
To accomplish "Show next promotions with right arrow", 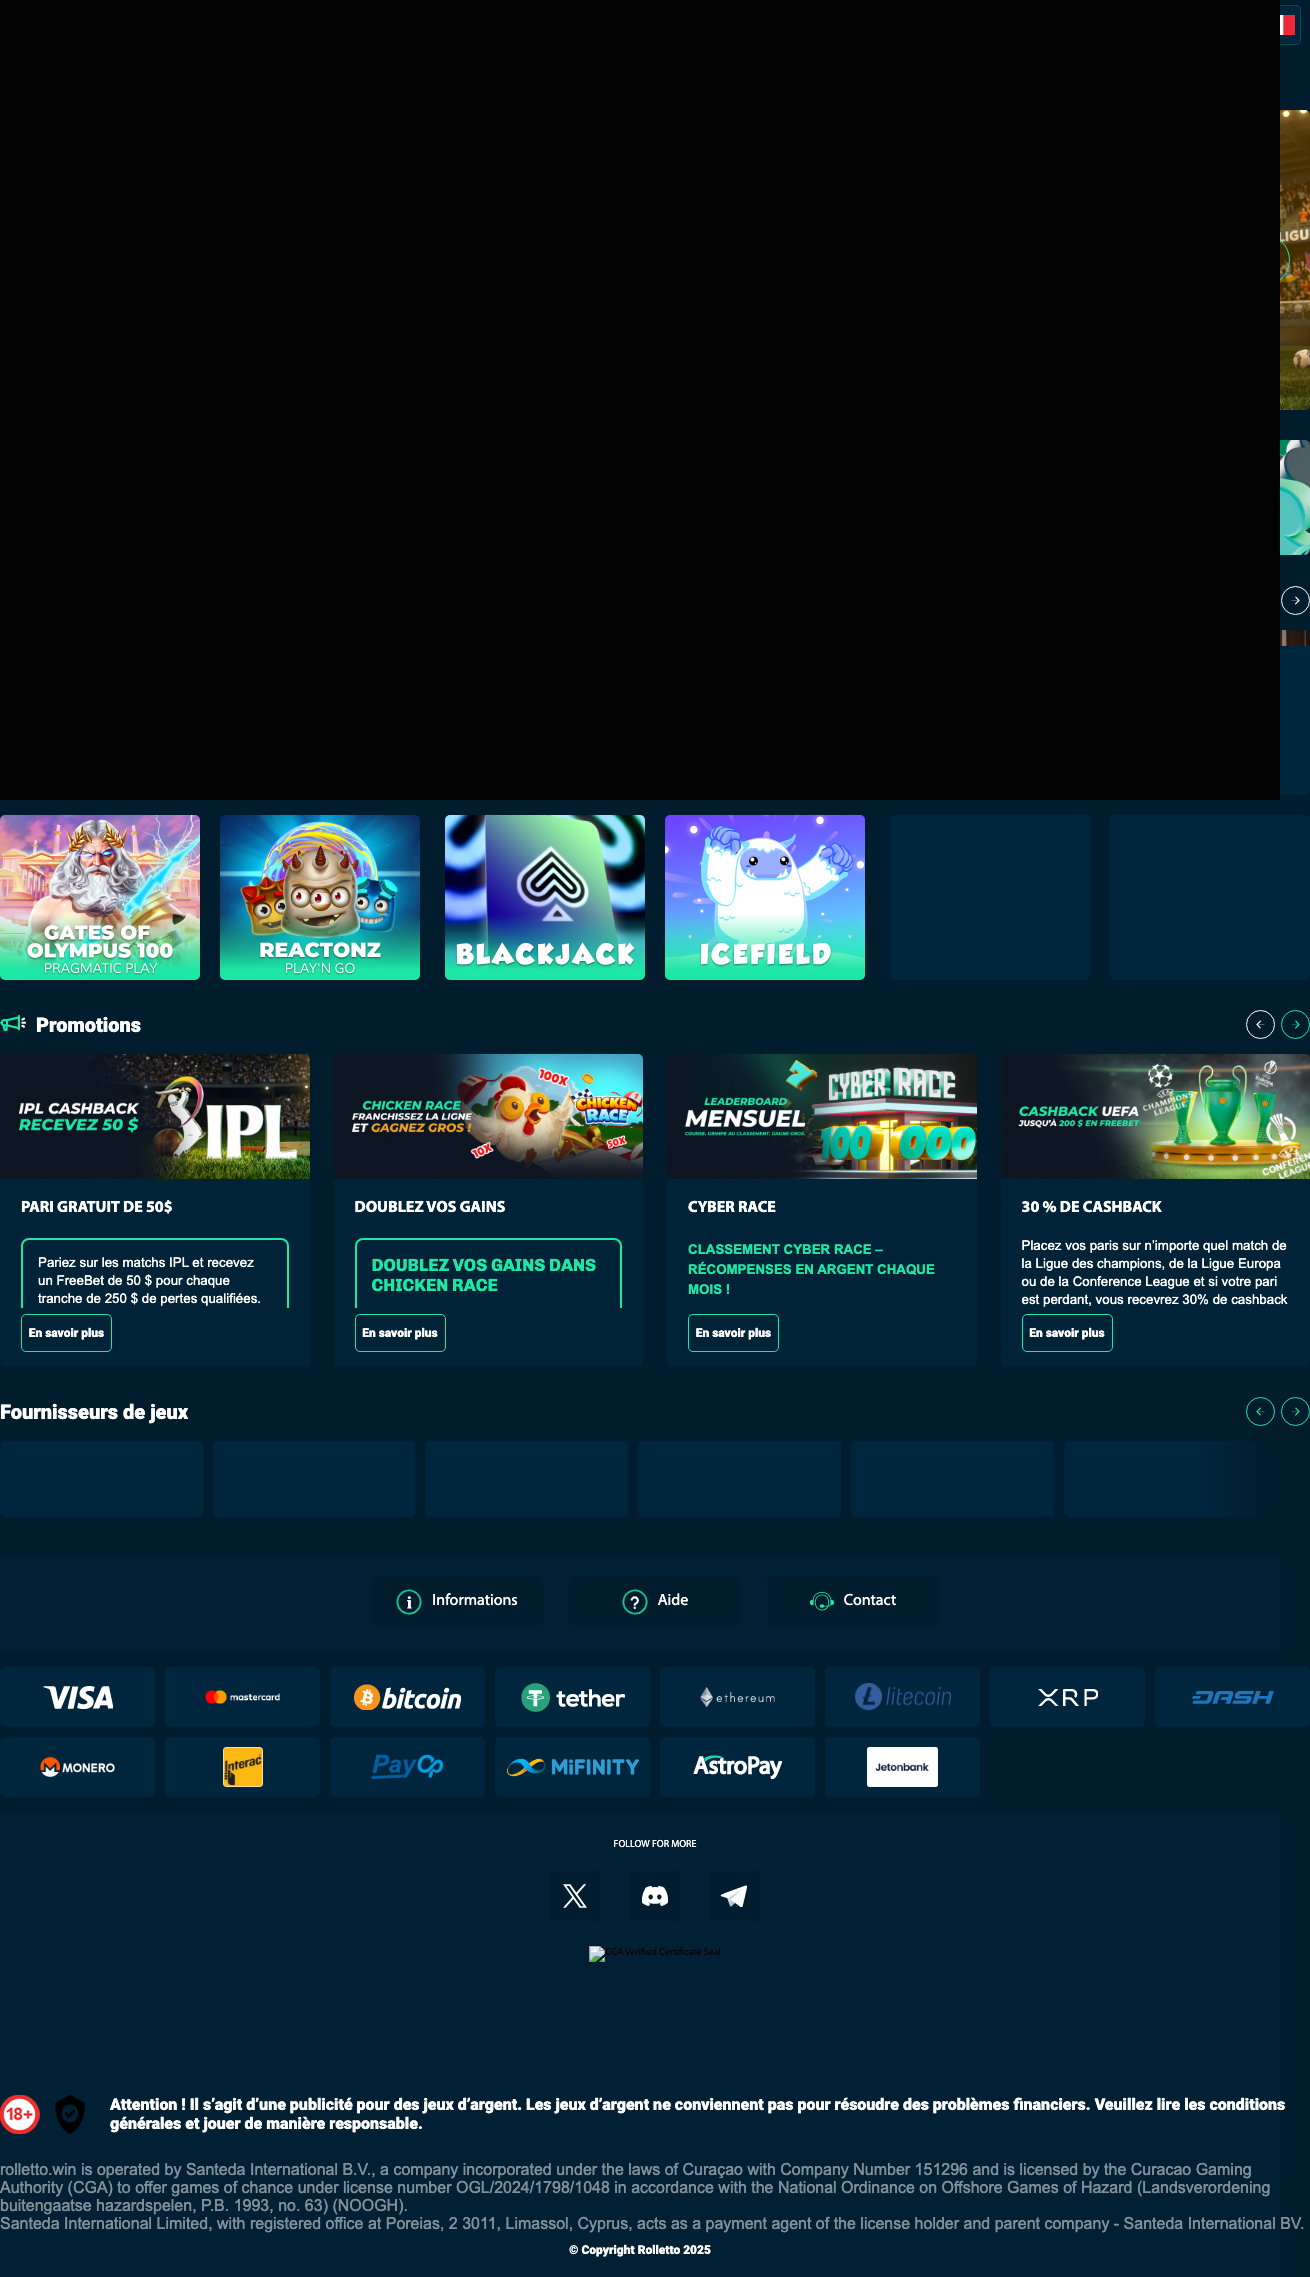I will 1296,1024.
